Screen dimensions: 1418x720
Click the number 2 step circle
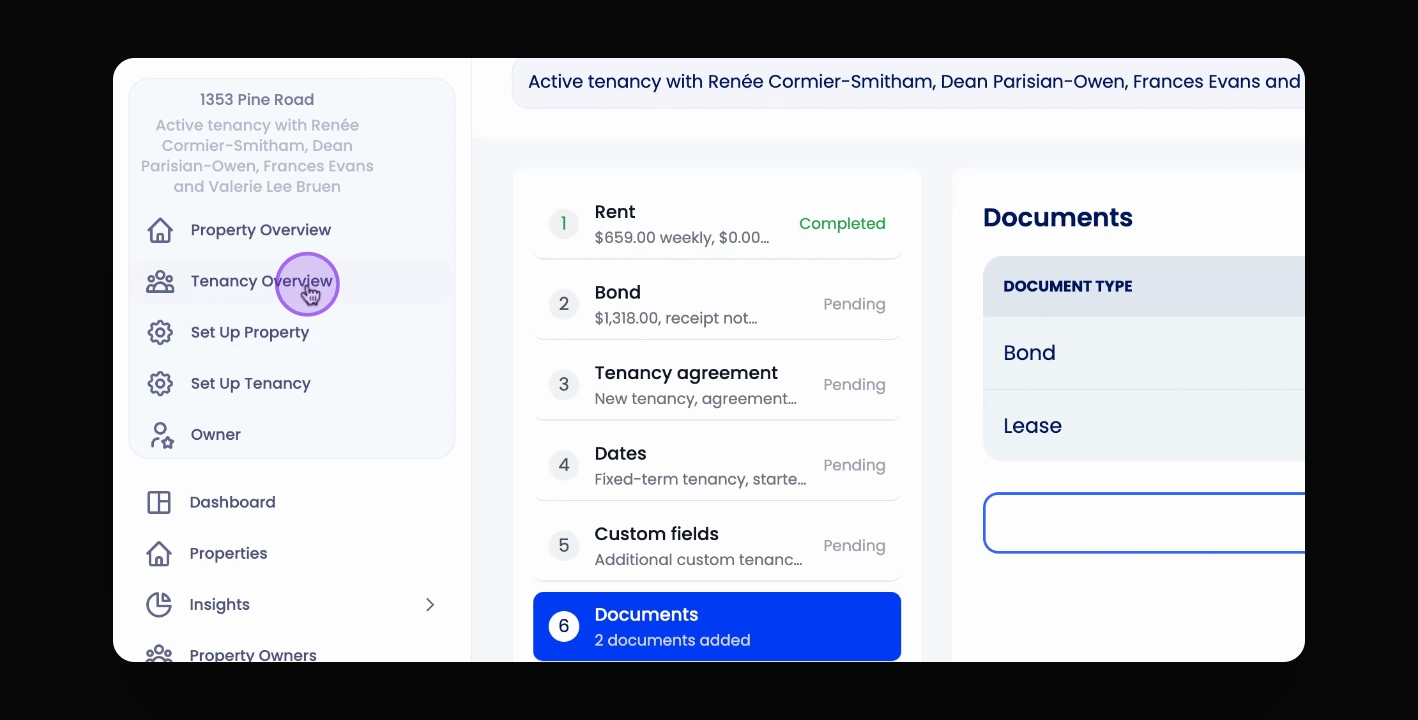coord(564,304)
